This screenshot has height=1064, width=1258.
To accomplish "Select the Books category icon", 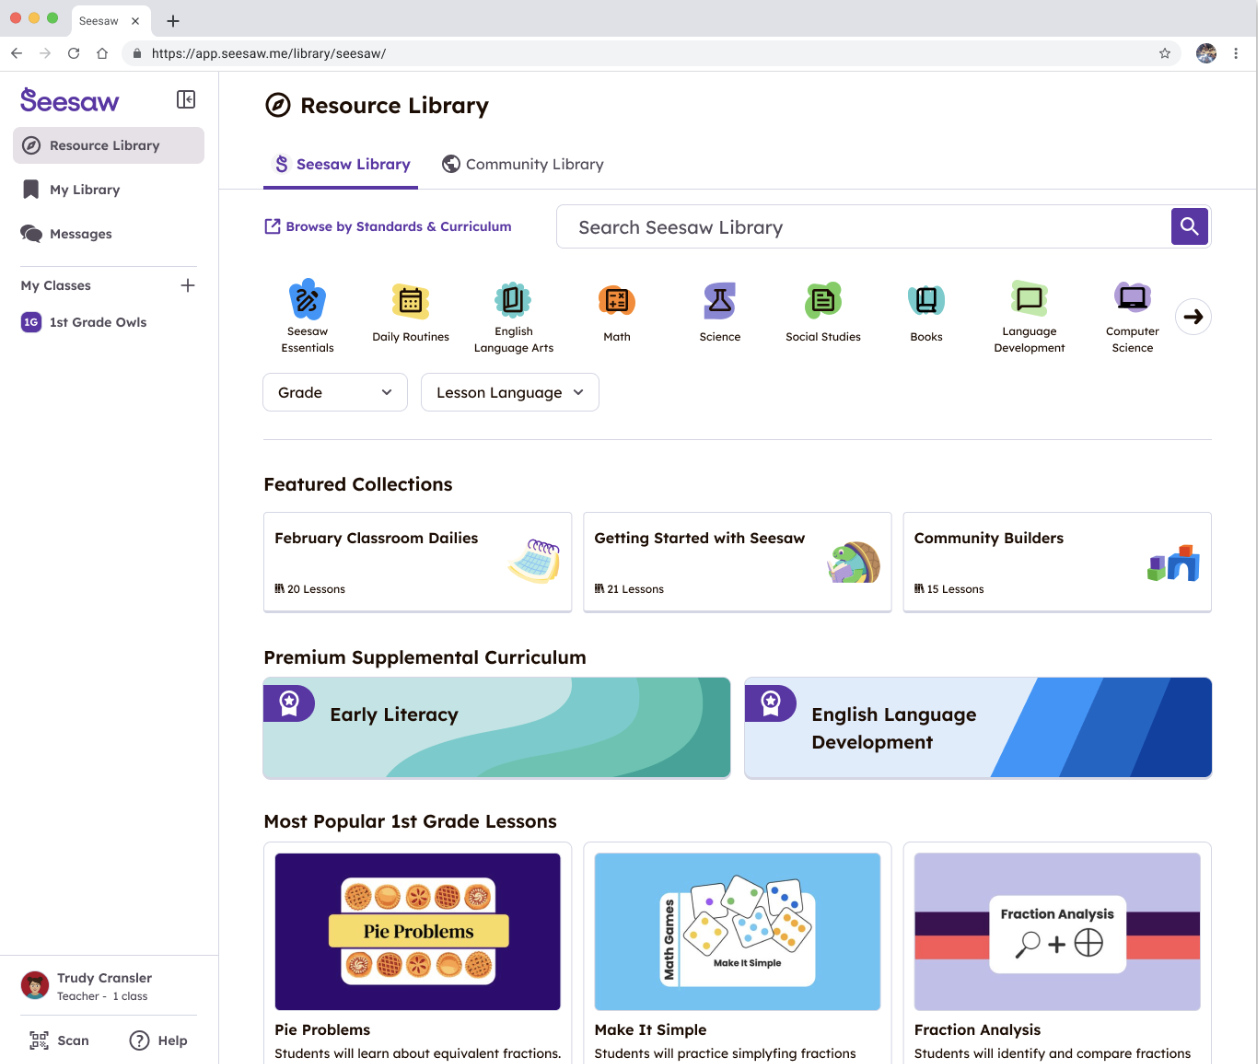I will coord(925,297).
